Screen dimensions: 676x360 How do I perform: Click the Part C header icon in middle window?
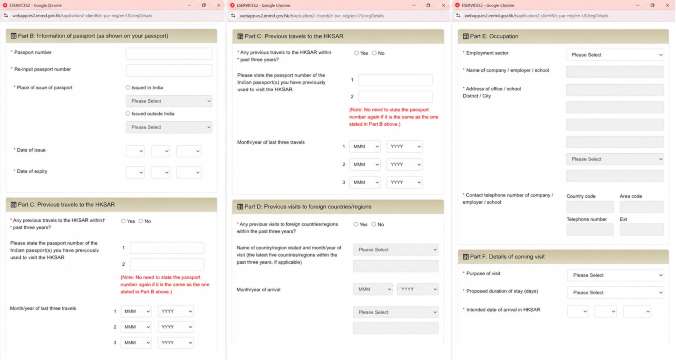pyautogui.click(x=240, y=36)
